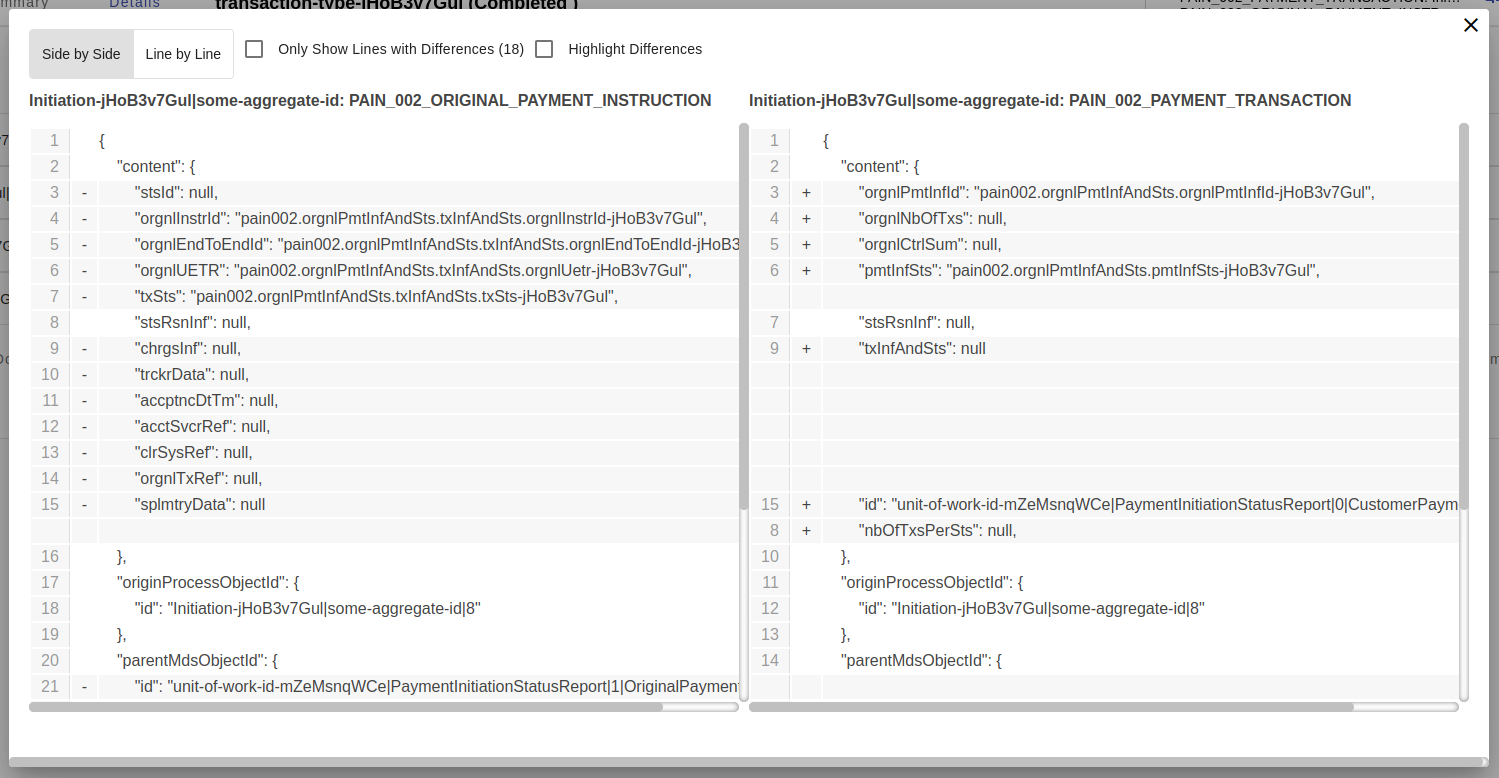Switch to Side by Side view
Viewport: 1499px width, 778px height.
(81, 54)
